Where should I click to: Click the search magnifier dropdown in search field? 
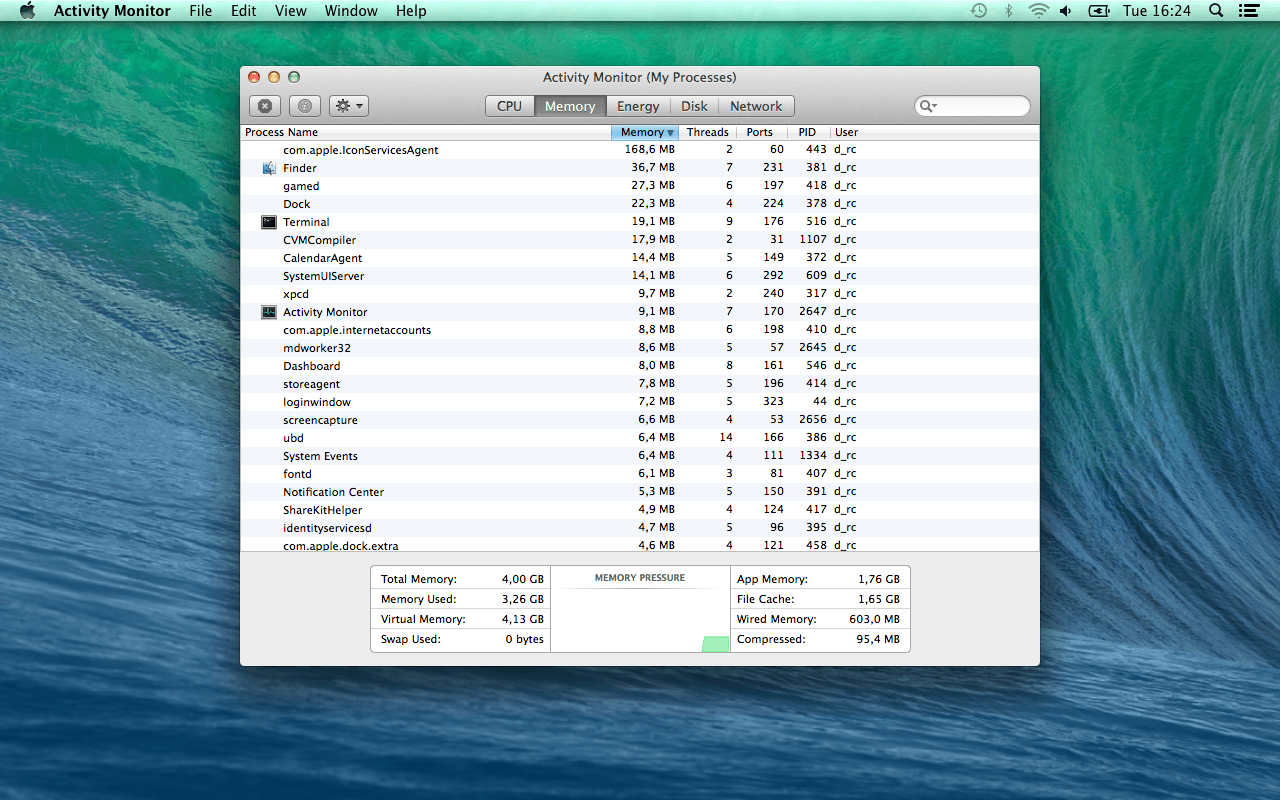pos(928,106)
